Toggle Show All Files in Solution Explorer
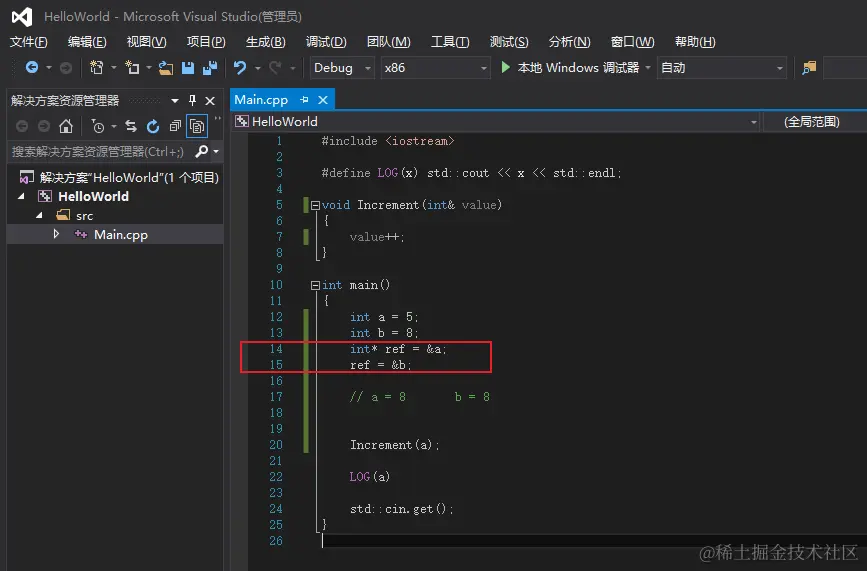 point(197,126)
